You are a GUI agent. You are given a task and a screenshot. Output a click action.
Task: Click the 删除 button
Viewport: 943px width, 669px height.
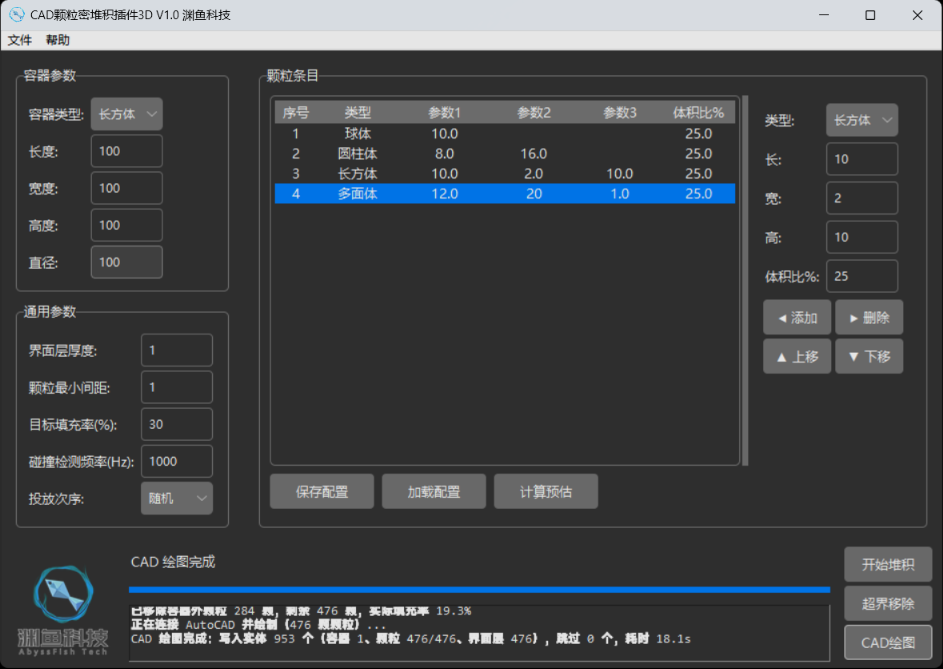click(869, 317)
